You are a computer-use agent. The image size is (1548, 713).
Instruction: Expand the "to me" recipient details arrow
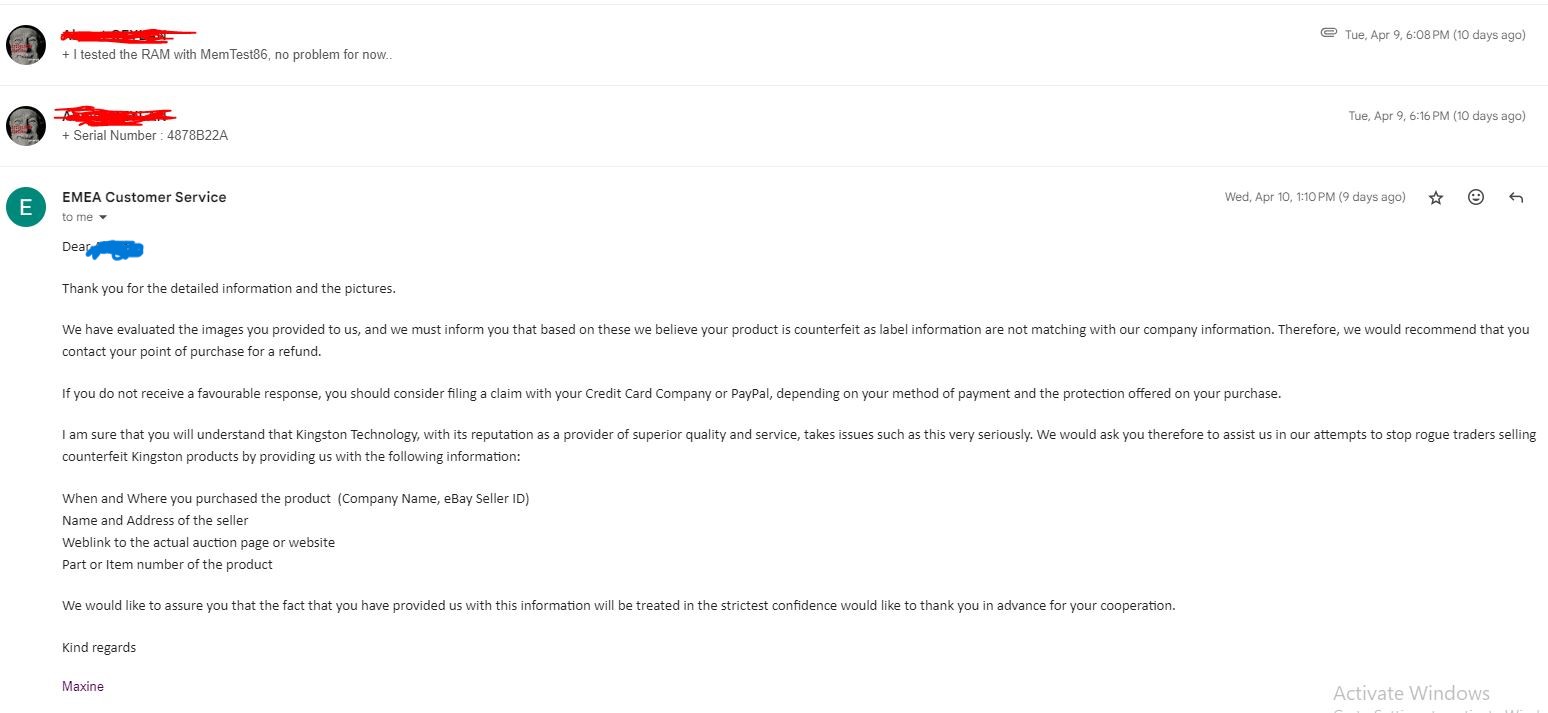click(102, 218)
